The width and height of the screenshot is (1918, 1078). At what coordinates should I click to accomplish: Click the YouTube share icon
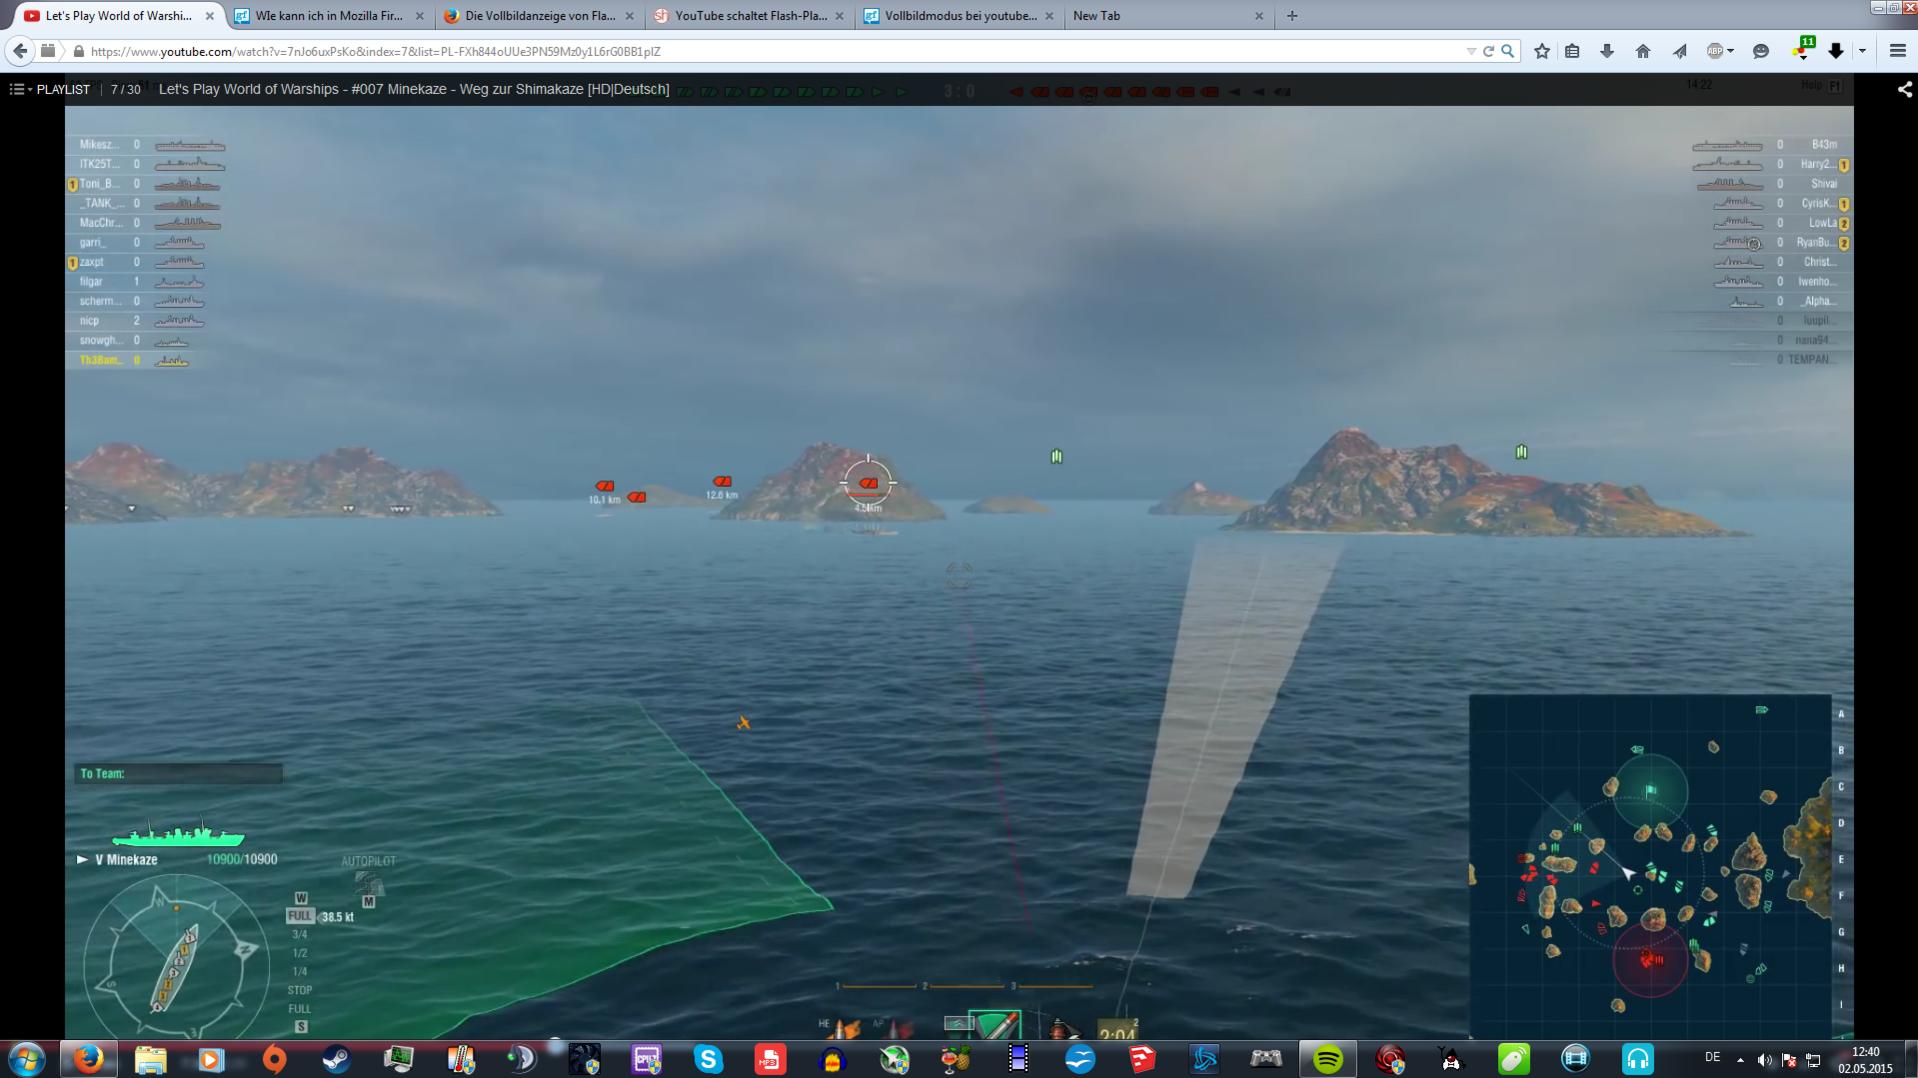pos(1904,89)
